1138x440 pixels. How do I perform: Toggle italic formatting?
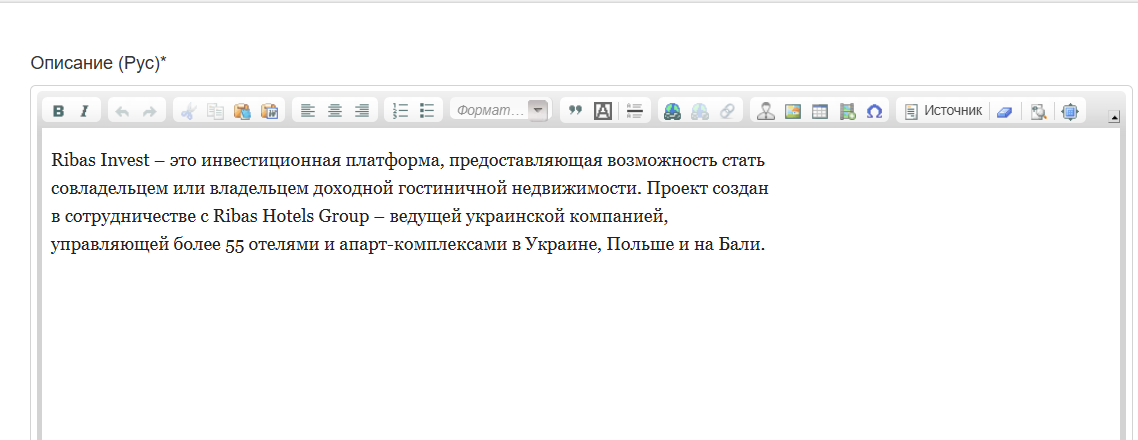tap(85, 111)
